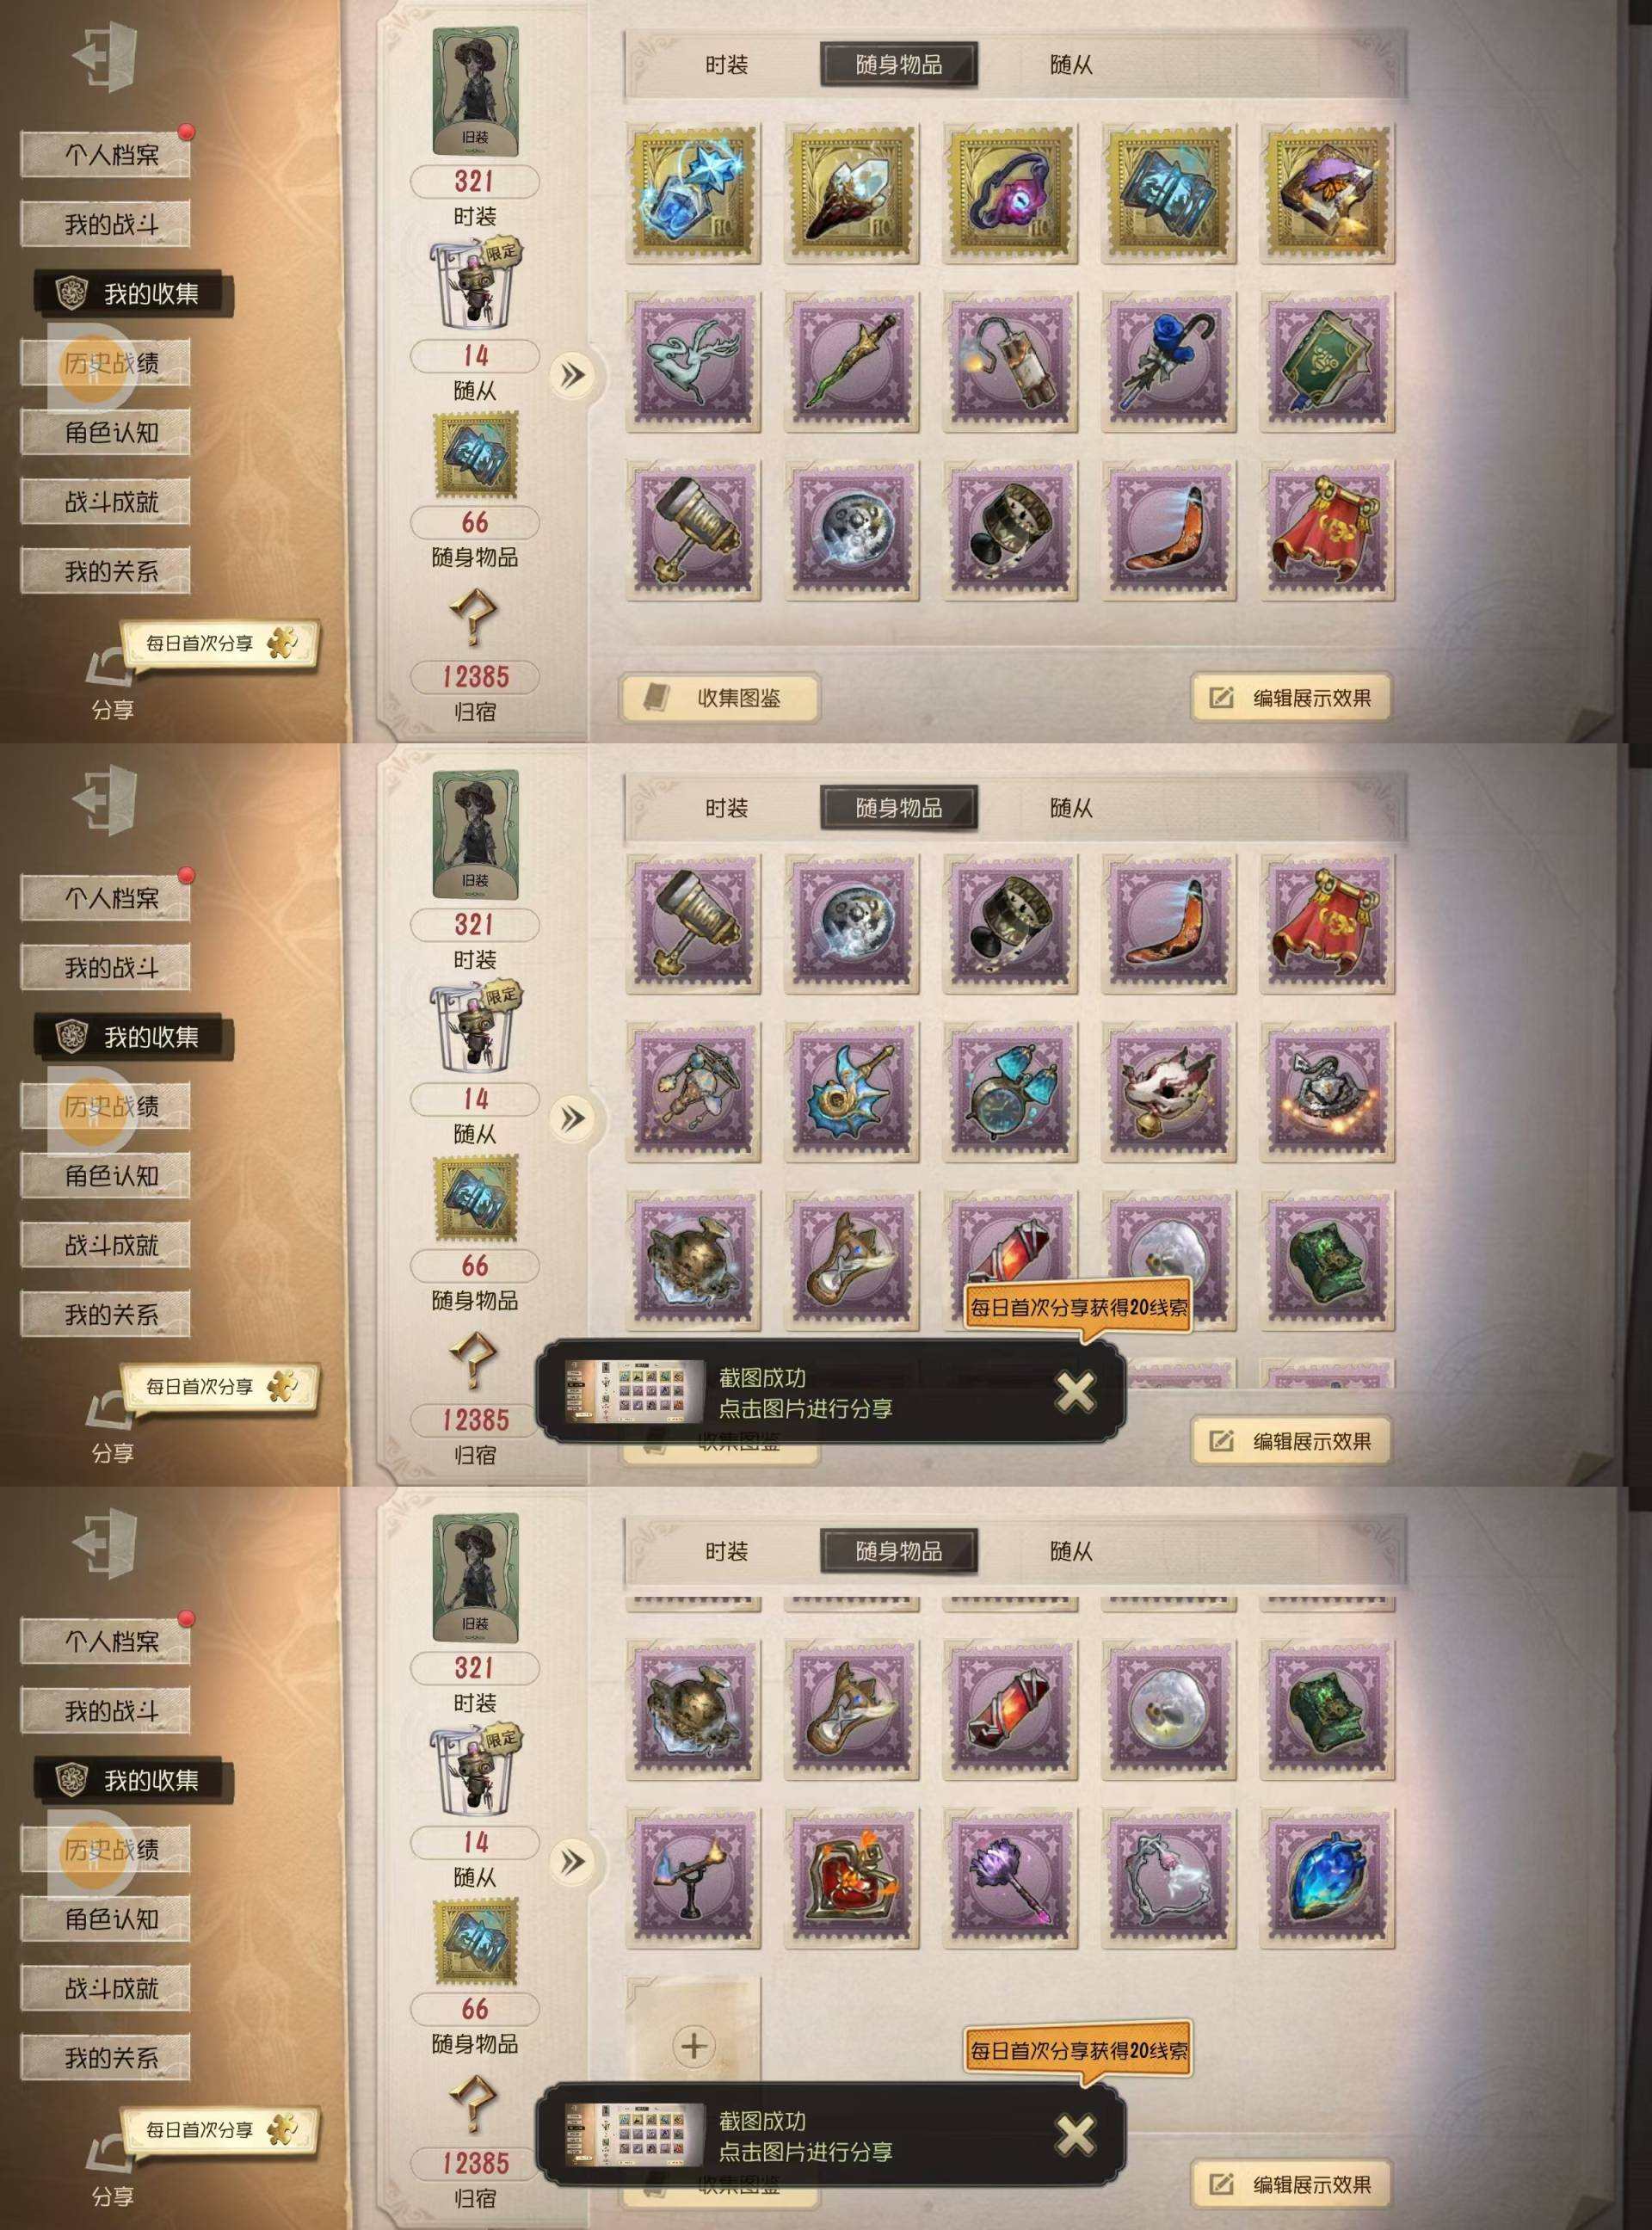
Task: Pick the gold-framed butterfly book accessory
Action: pyautogui.click(x=1327, y=194)
